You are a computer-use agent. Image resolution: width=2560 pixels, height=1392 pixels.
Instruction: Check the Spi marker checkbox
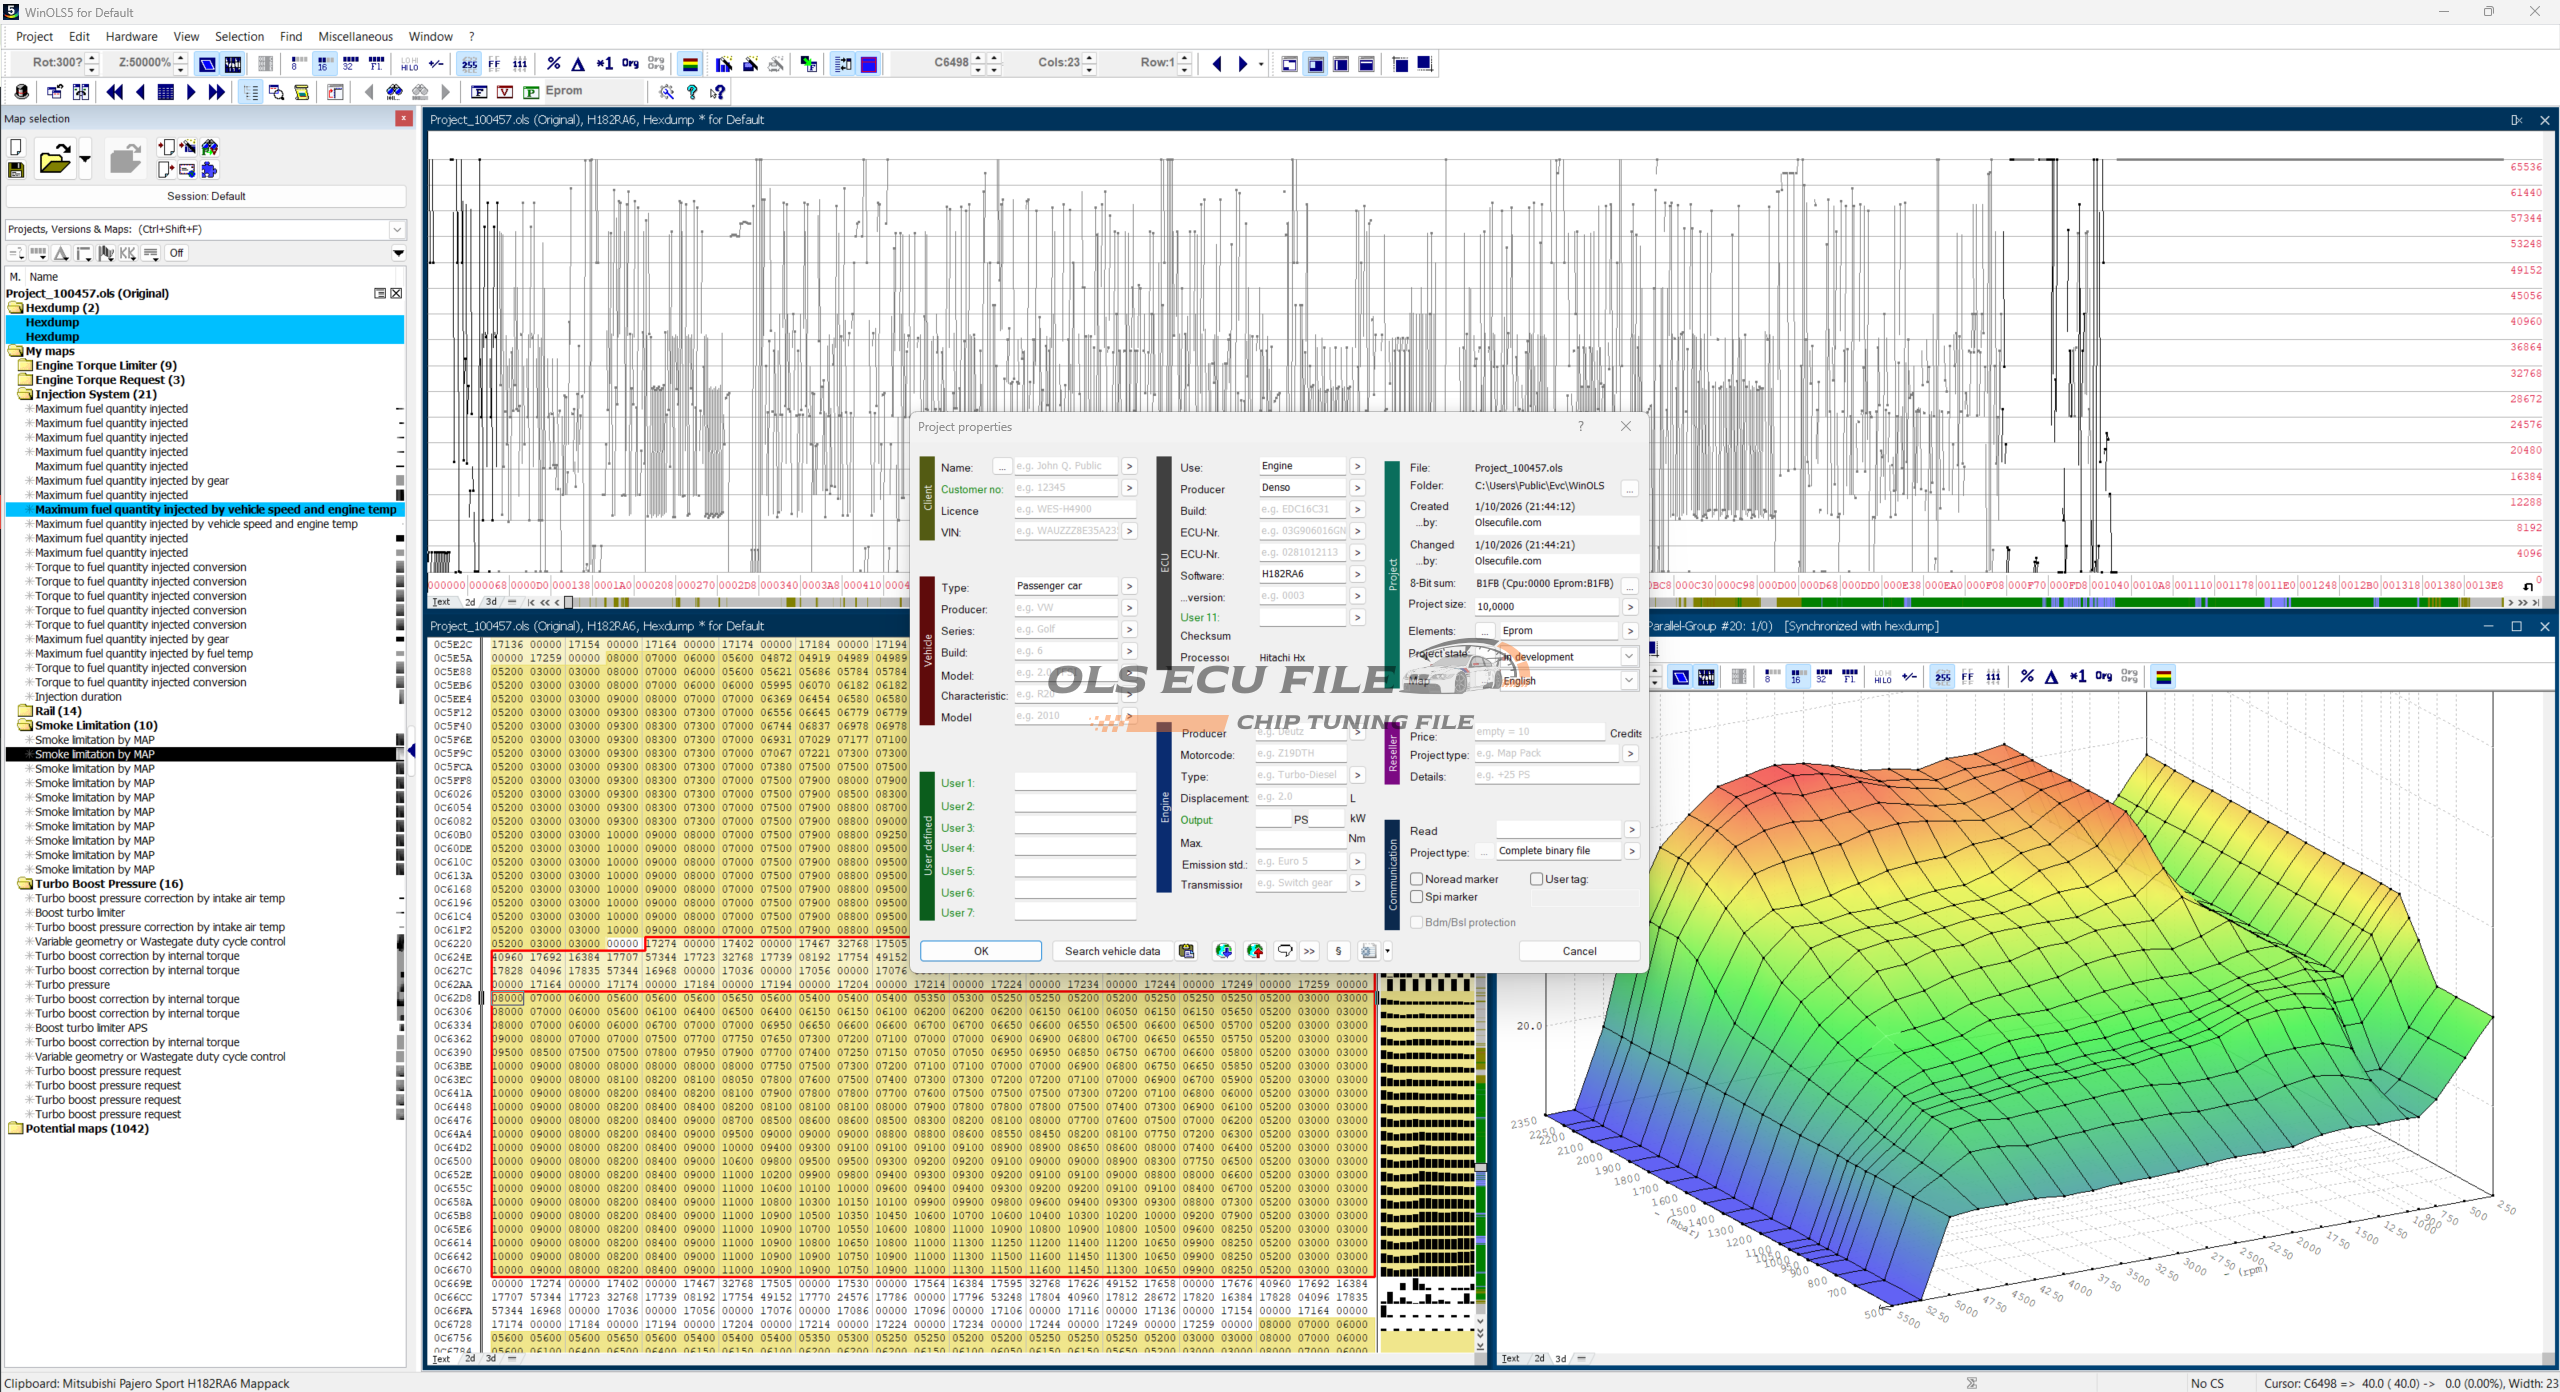[1417, 897]
